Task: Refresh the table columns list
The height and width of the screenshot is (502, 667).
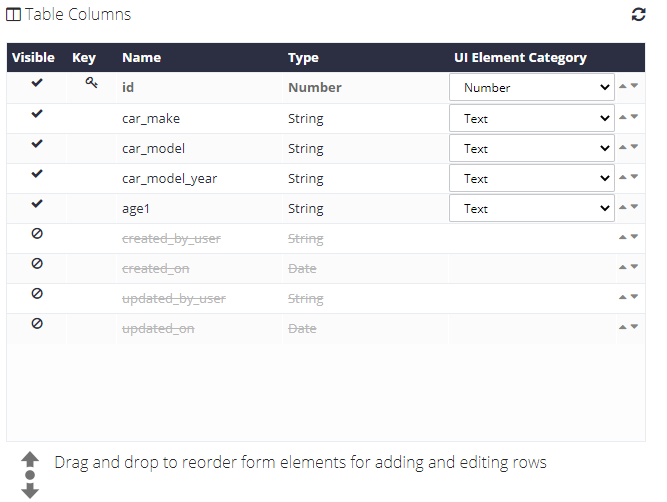Action: (x=638, y=14)
